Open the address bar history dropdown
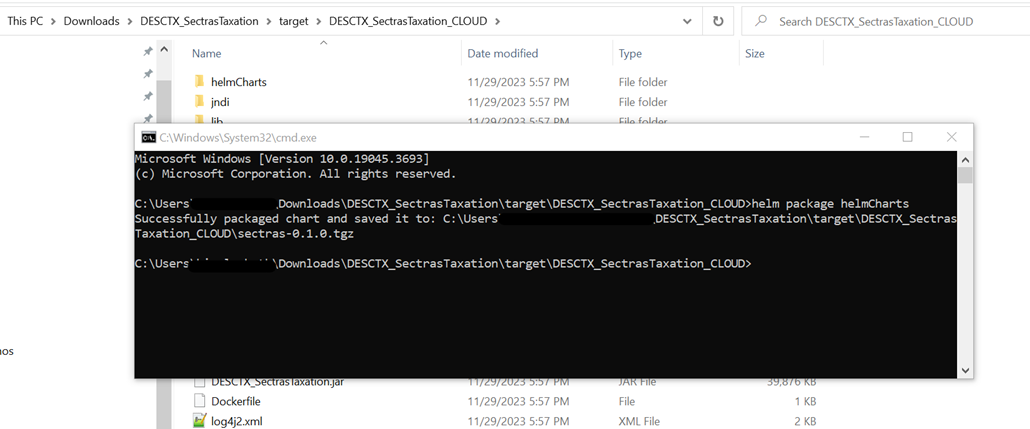 [x=686, y=21]
